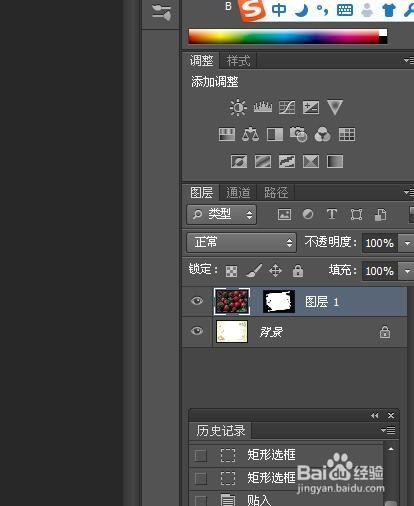Image resolution: width=414 pixels, height=506 pixels.
Task: Add a Posterize adjustment layer
Action: pyautogui.click(x=263, y=162)
